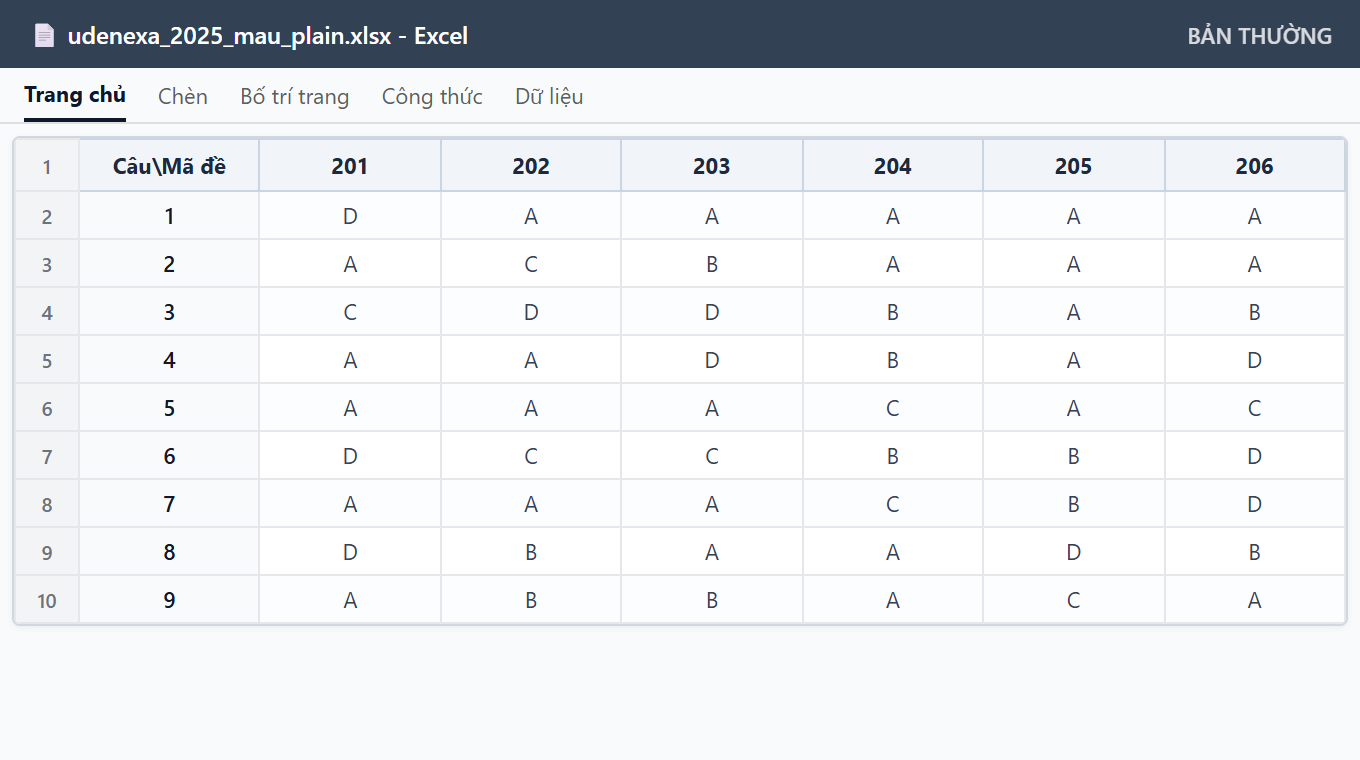Click the udenexa_2025_mau_plain.xlsx file title
The height and width of the screenshot is (760, 1360).
pos(268,36)
